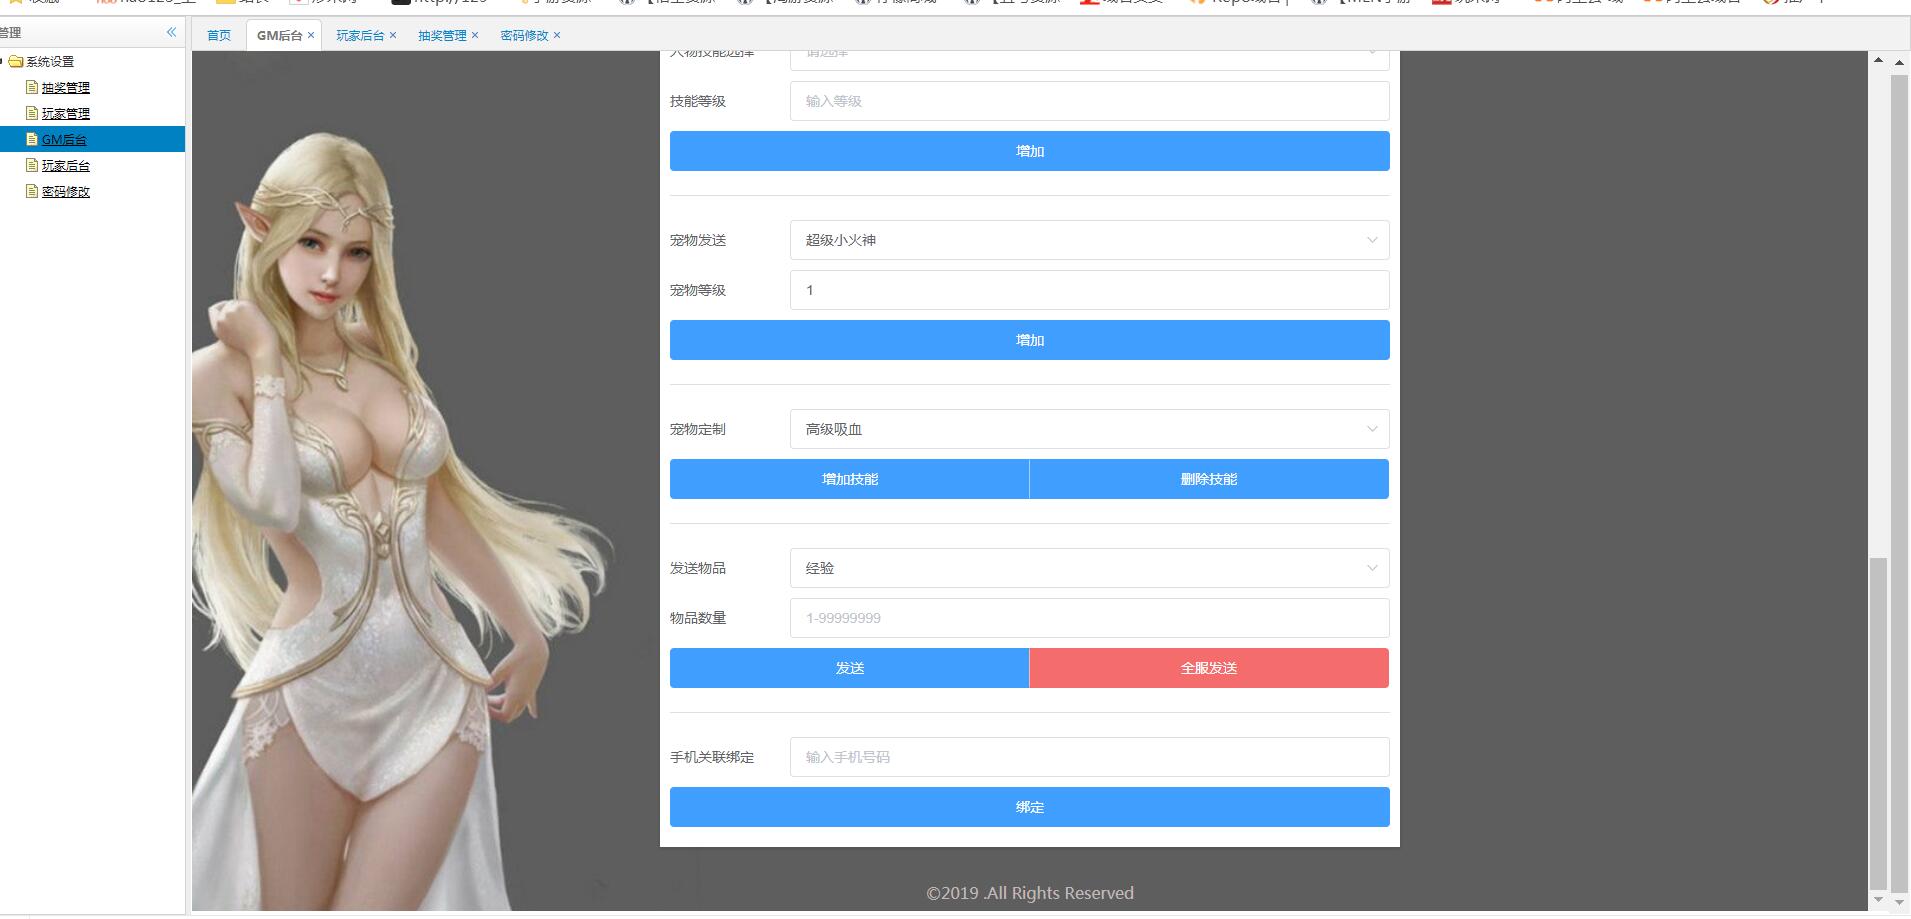Click the 删除技能 button

click(1209, 479)
